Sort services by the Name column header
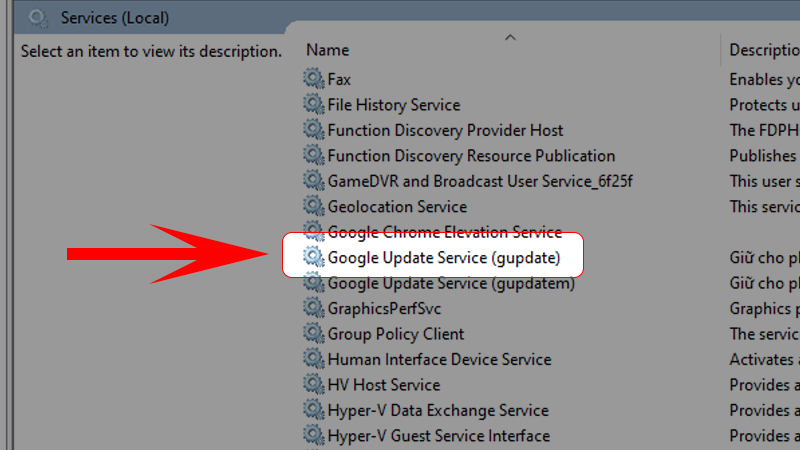This screenshot has height=450, width=800. pyautogui.click(x=328, y=50)
